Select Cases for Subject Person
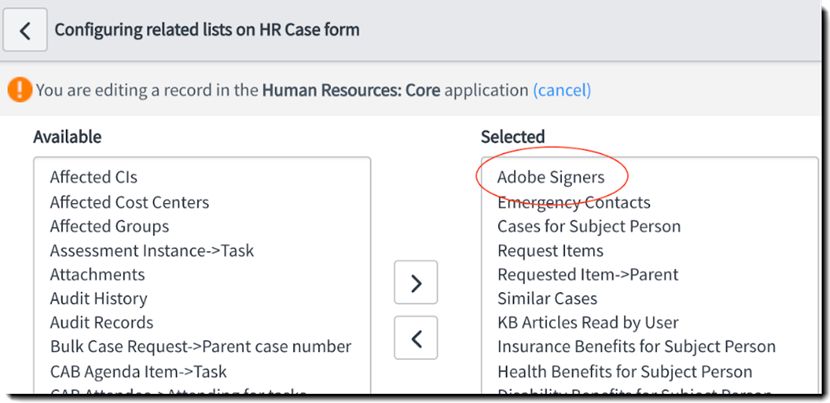This screenshot has height=403, width=830. [x=589, y=226]
